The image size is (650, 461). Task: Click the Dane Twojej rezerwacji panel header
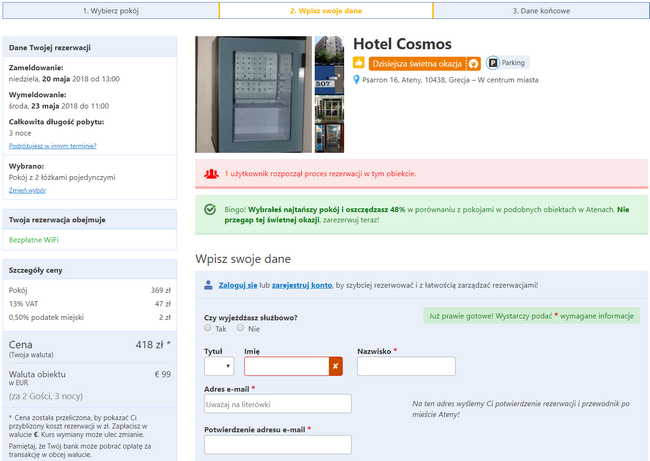(x=90, y=47)
